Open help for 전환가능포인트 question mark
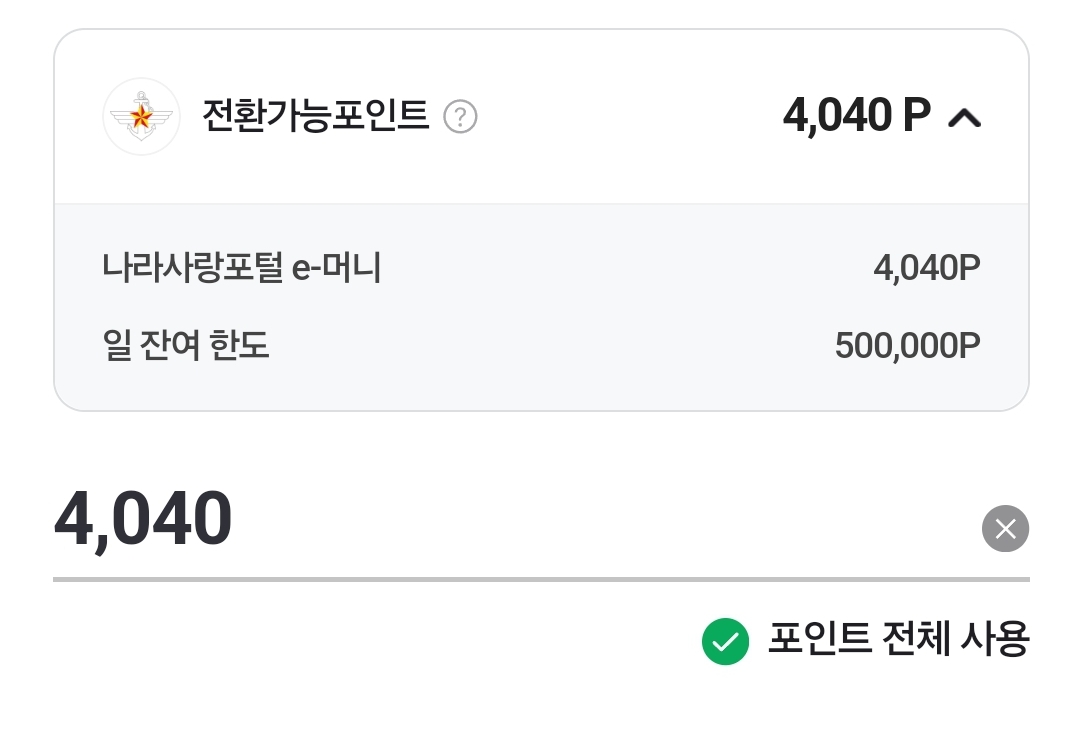 tap(460, 117)
